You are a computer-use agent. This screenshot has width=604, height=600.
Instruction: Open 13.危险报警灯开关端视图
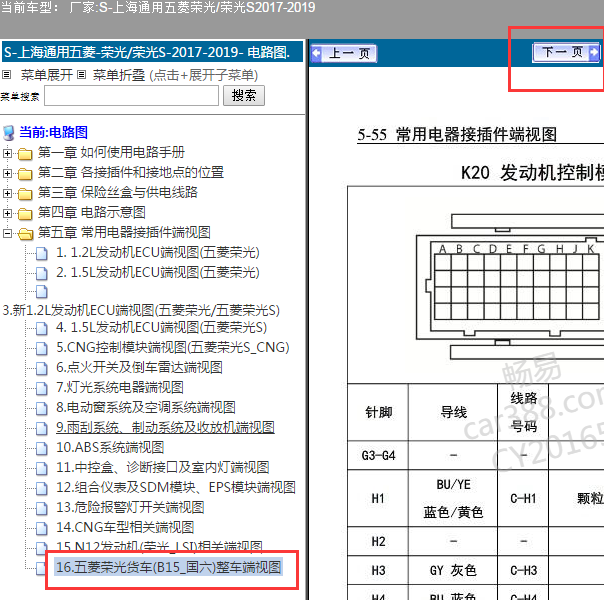click(130, 508)
